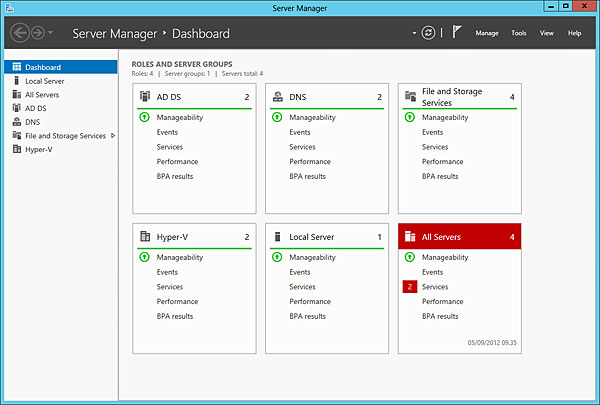
Task: Open the Manage menu
Action: click(x=487, y=33)
